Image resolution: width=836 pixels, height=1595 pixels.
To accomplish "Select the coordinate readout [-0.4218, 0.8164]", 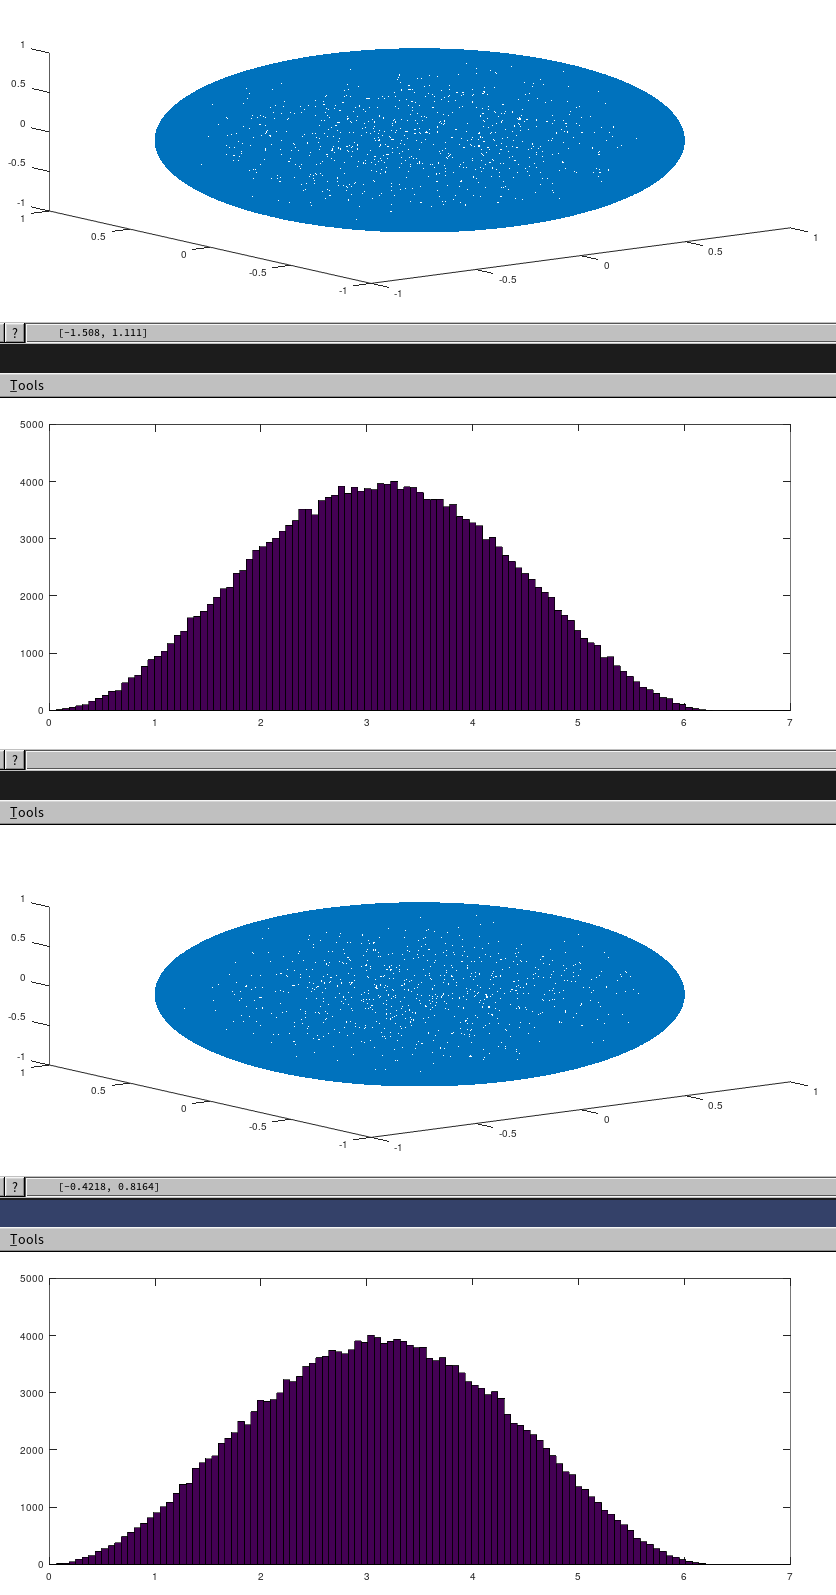I will point(109,1187).
